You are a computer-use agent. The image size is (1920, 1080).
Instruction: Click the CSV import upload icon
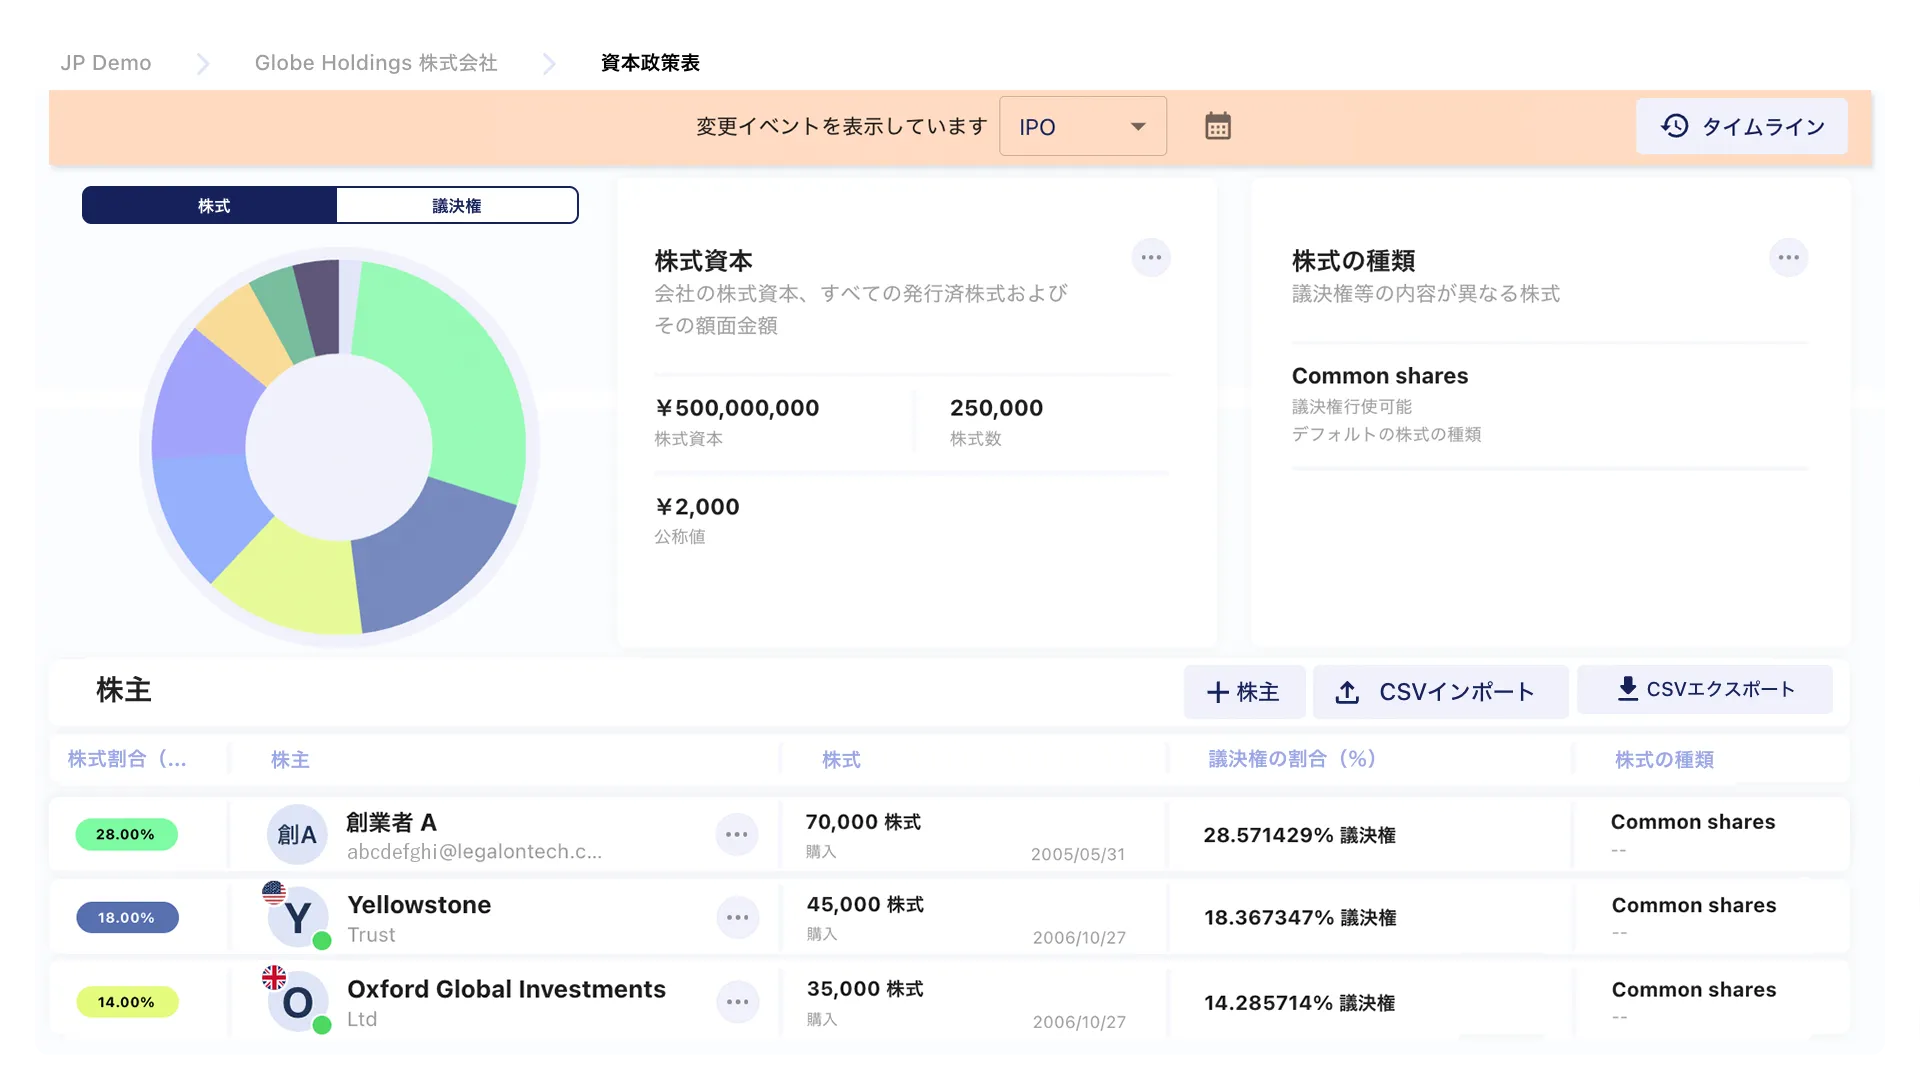point(1348,691)
